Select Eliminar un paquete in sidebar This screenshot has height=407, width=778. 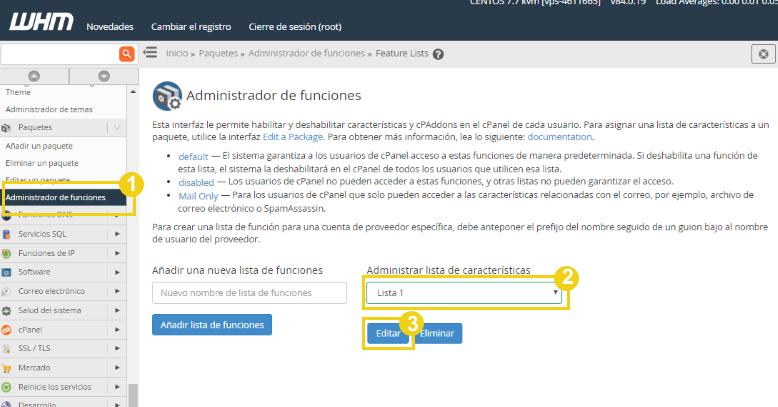click(x=42, y=163)
